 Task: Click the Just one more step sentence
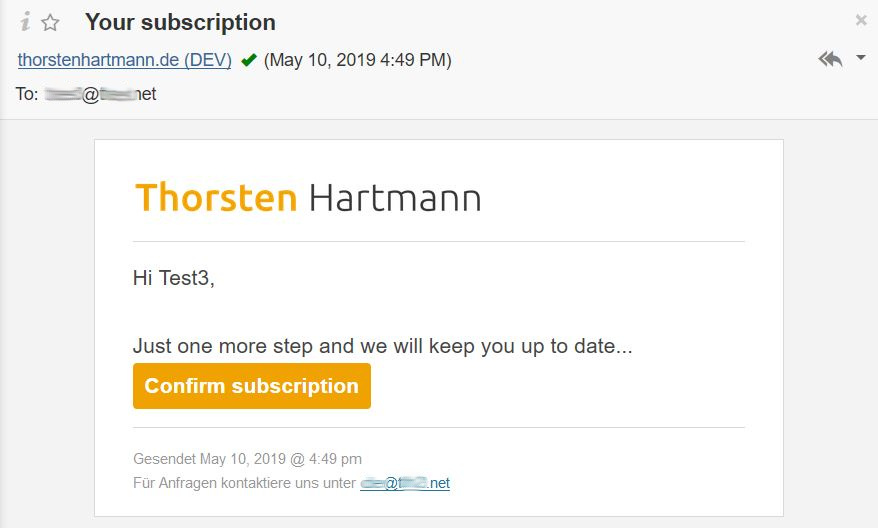click(x=382, y=347)
